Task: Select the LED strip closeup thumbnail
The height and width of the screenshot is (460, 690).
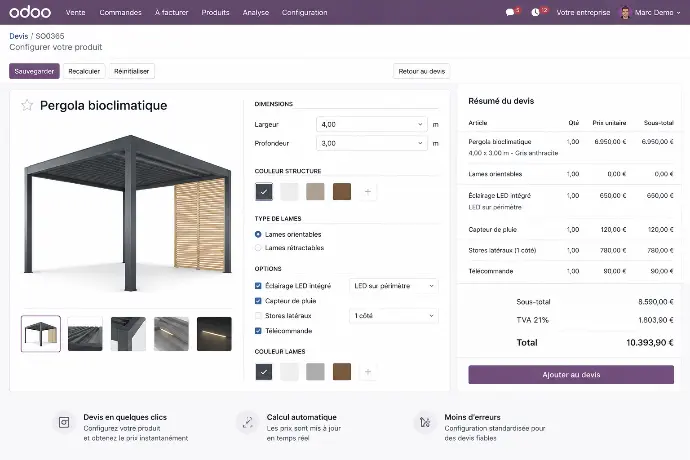Action: [x=171, y=334]
